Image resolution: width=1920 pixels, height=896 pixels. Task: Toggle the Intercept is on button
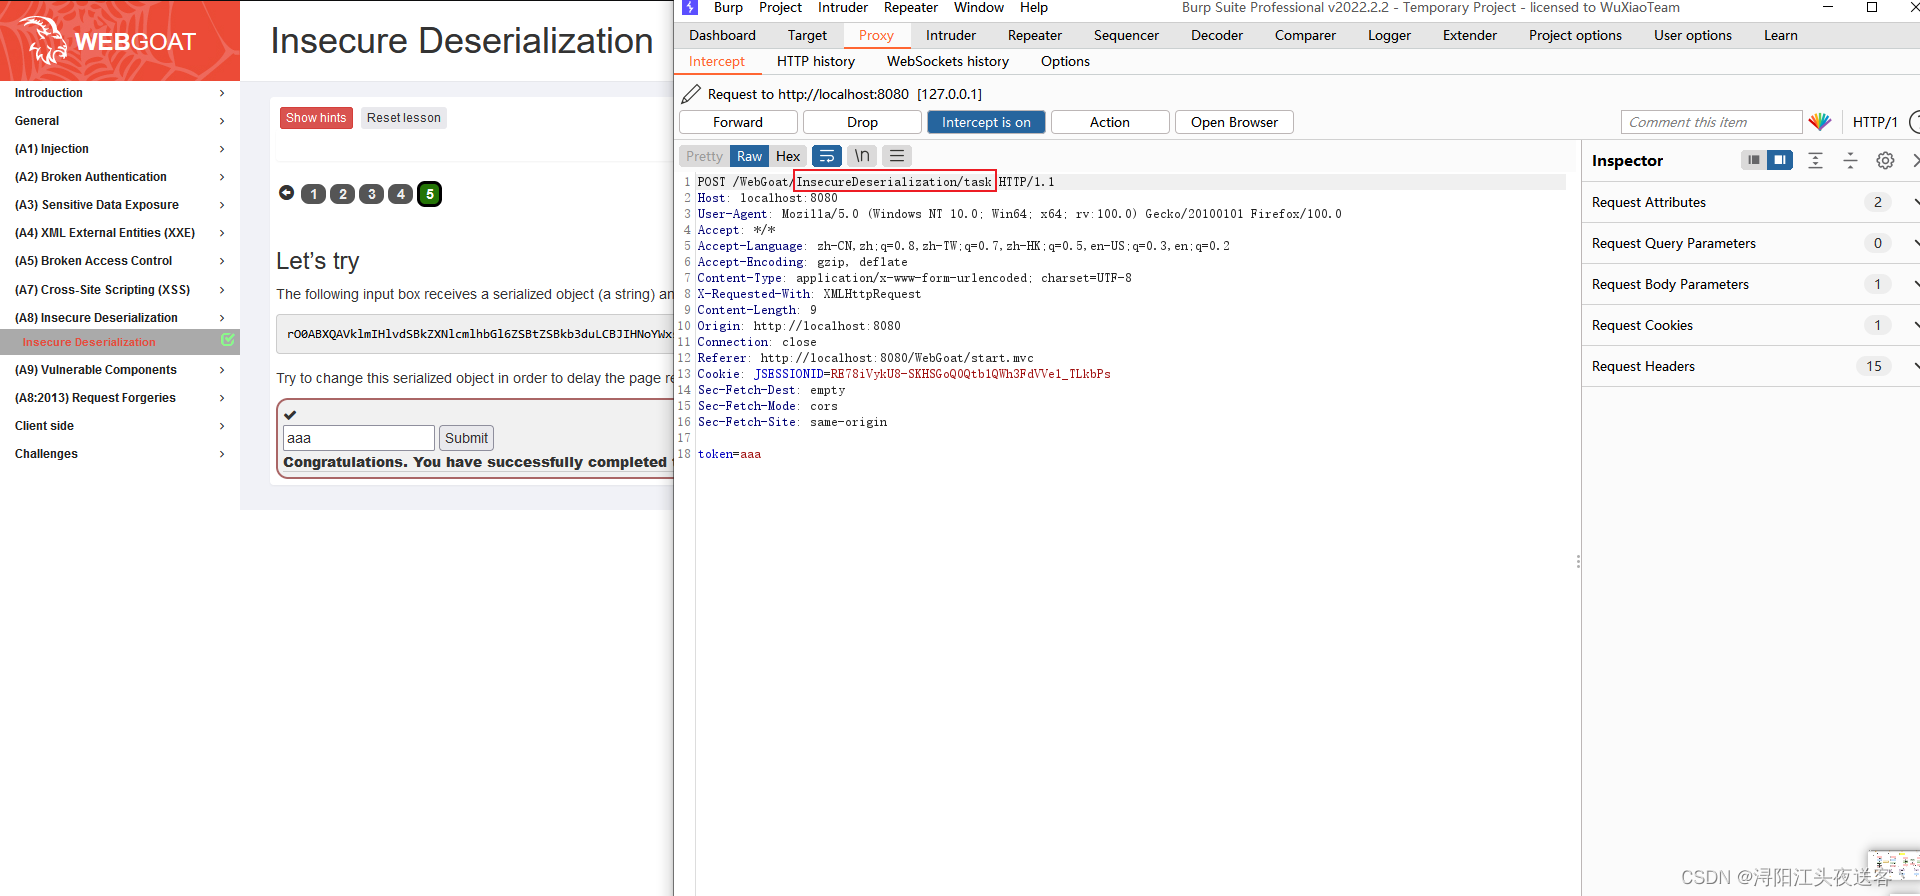[x=986, y=122]
